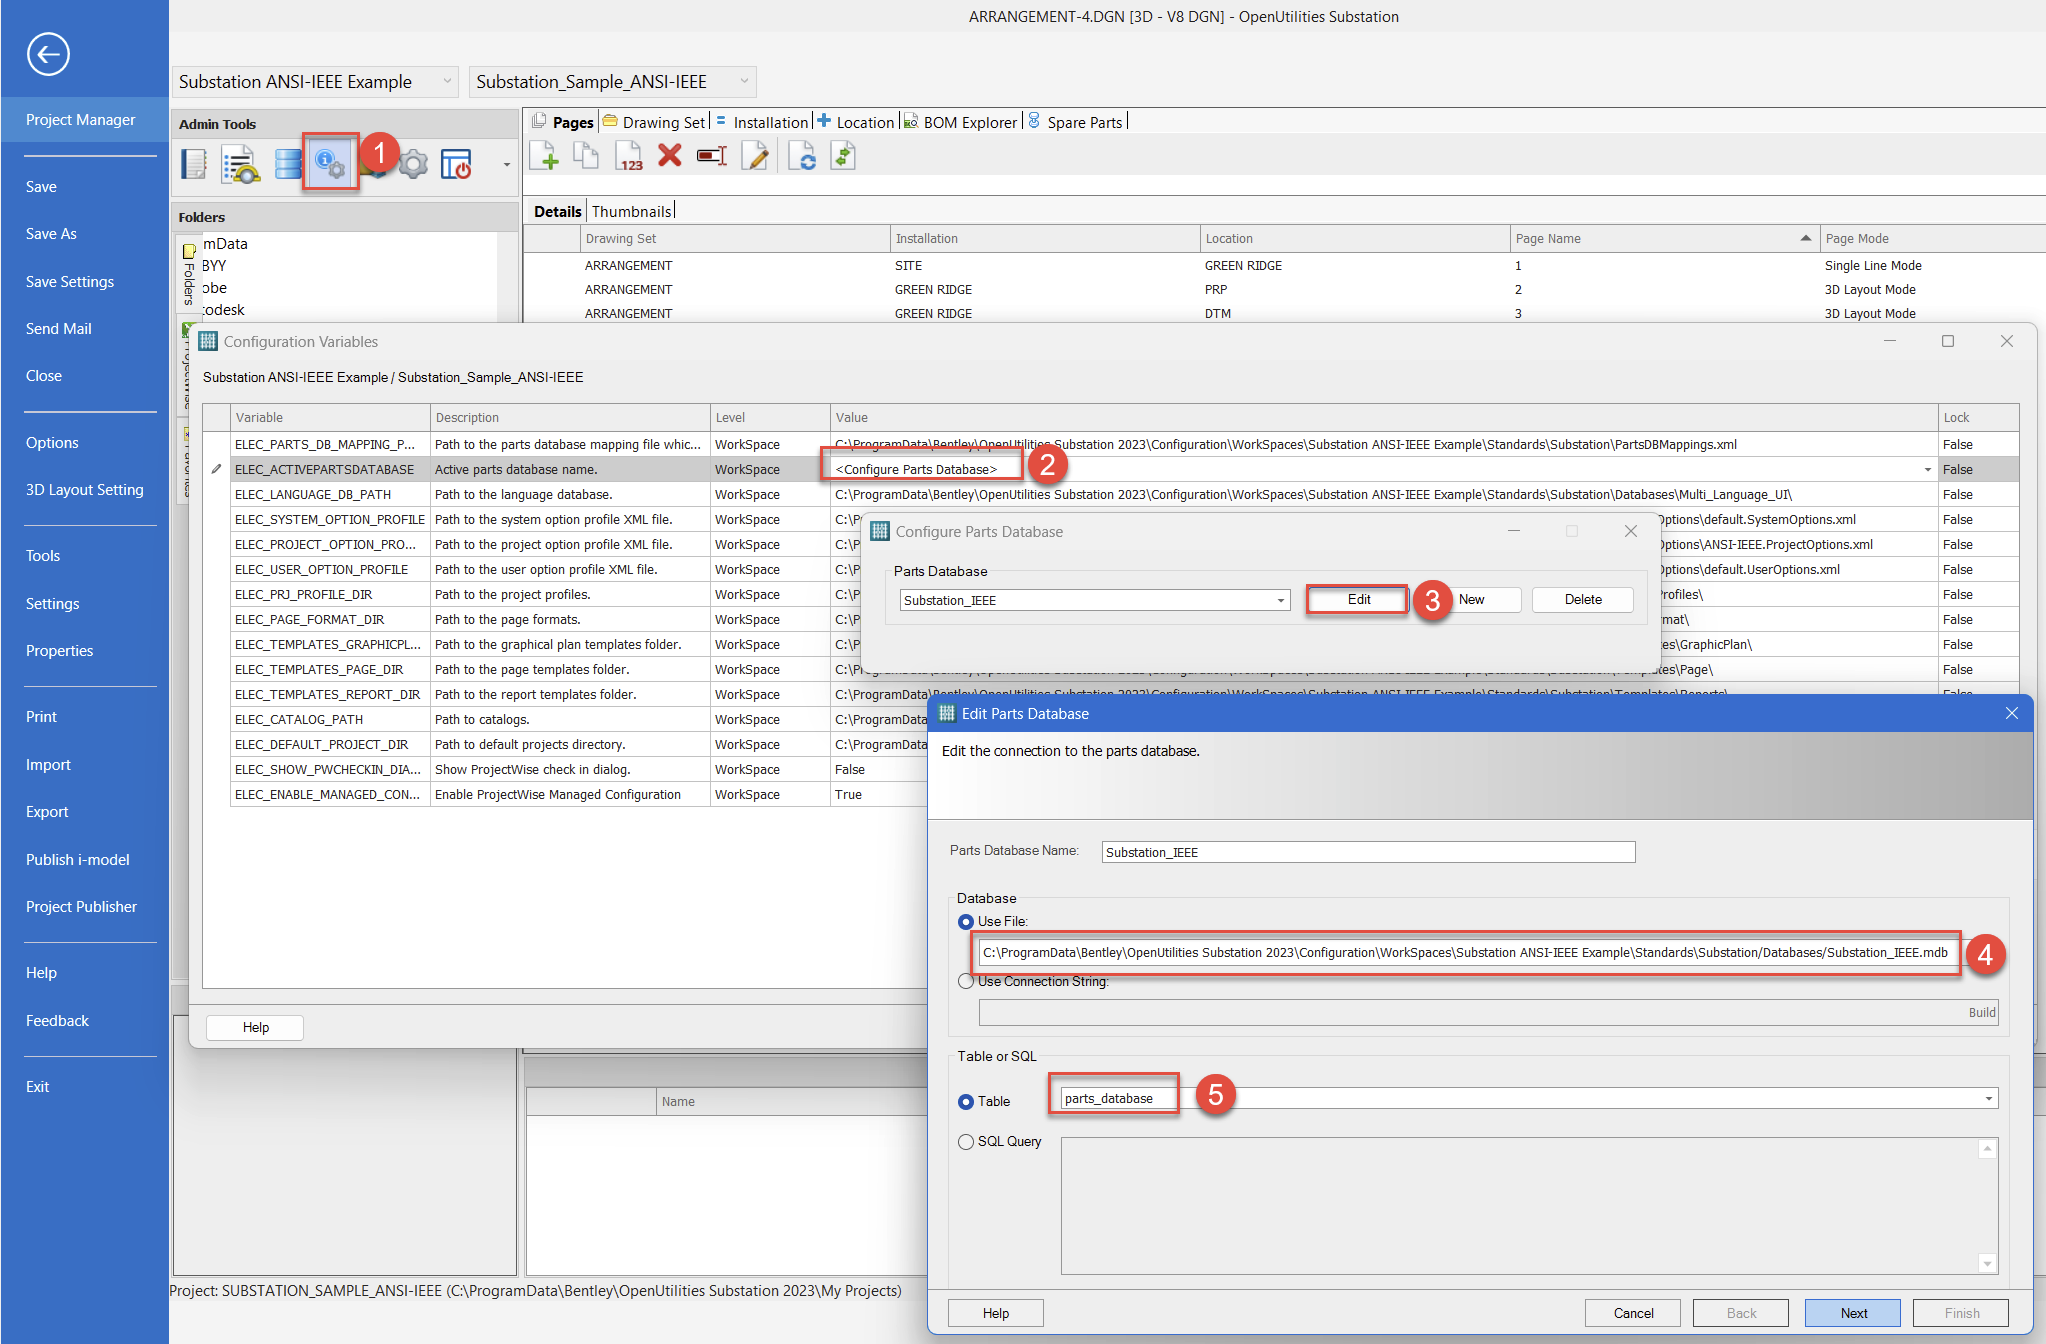
Task: Click the gray gear Admin Tools icon
Action: (413, 164)
